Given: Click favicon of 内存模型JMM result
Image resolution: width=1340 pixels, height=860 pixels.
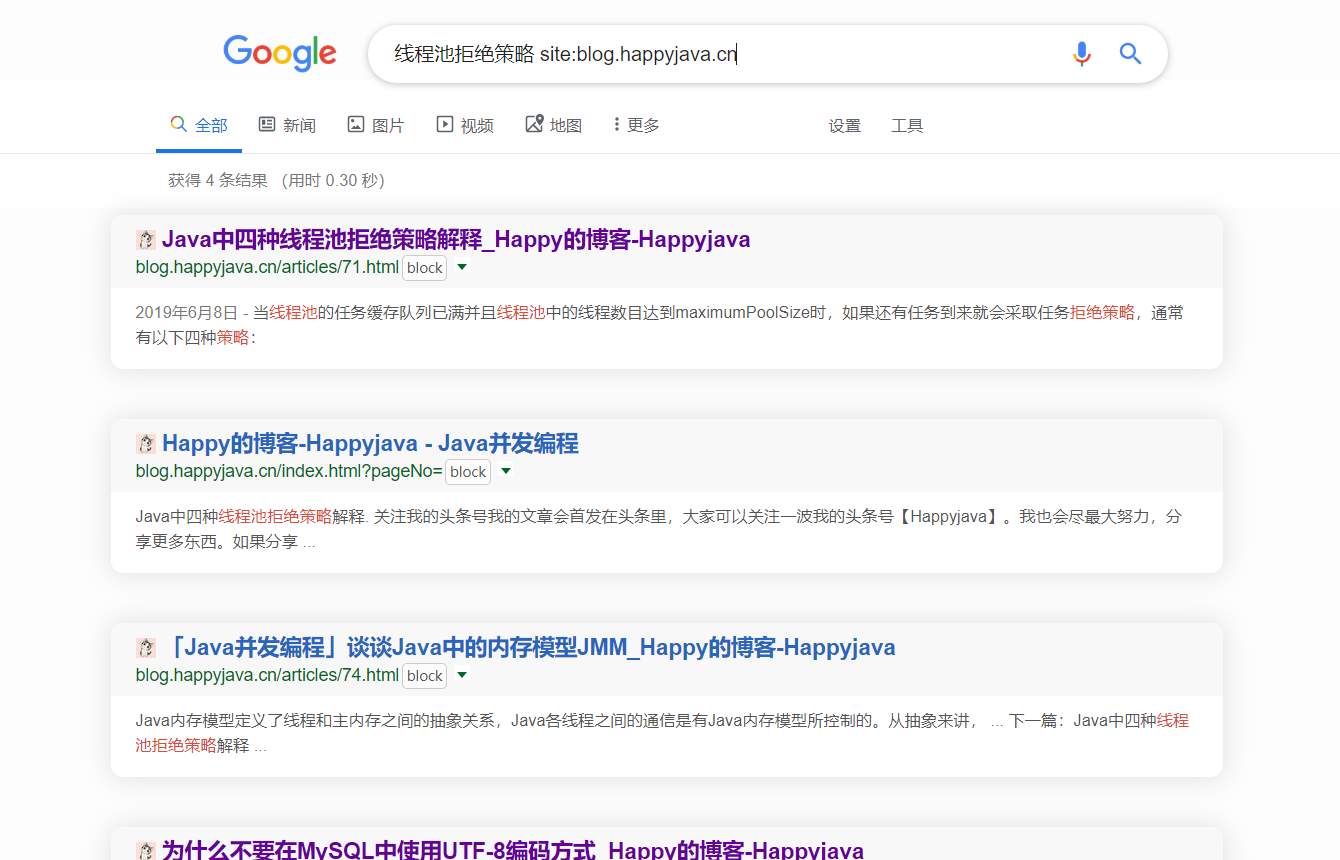Looking at the screenshot, I should (146, 648).
